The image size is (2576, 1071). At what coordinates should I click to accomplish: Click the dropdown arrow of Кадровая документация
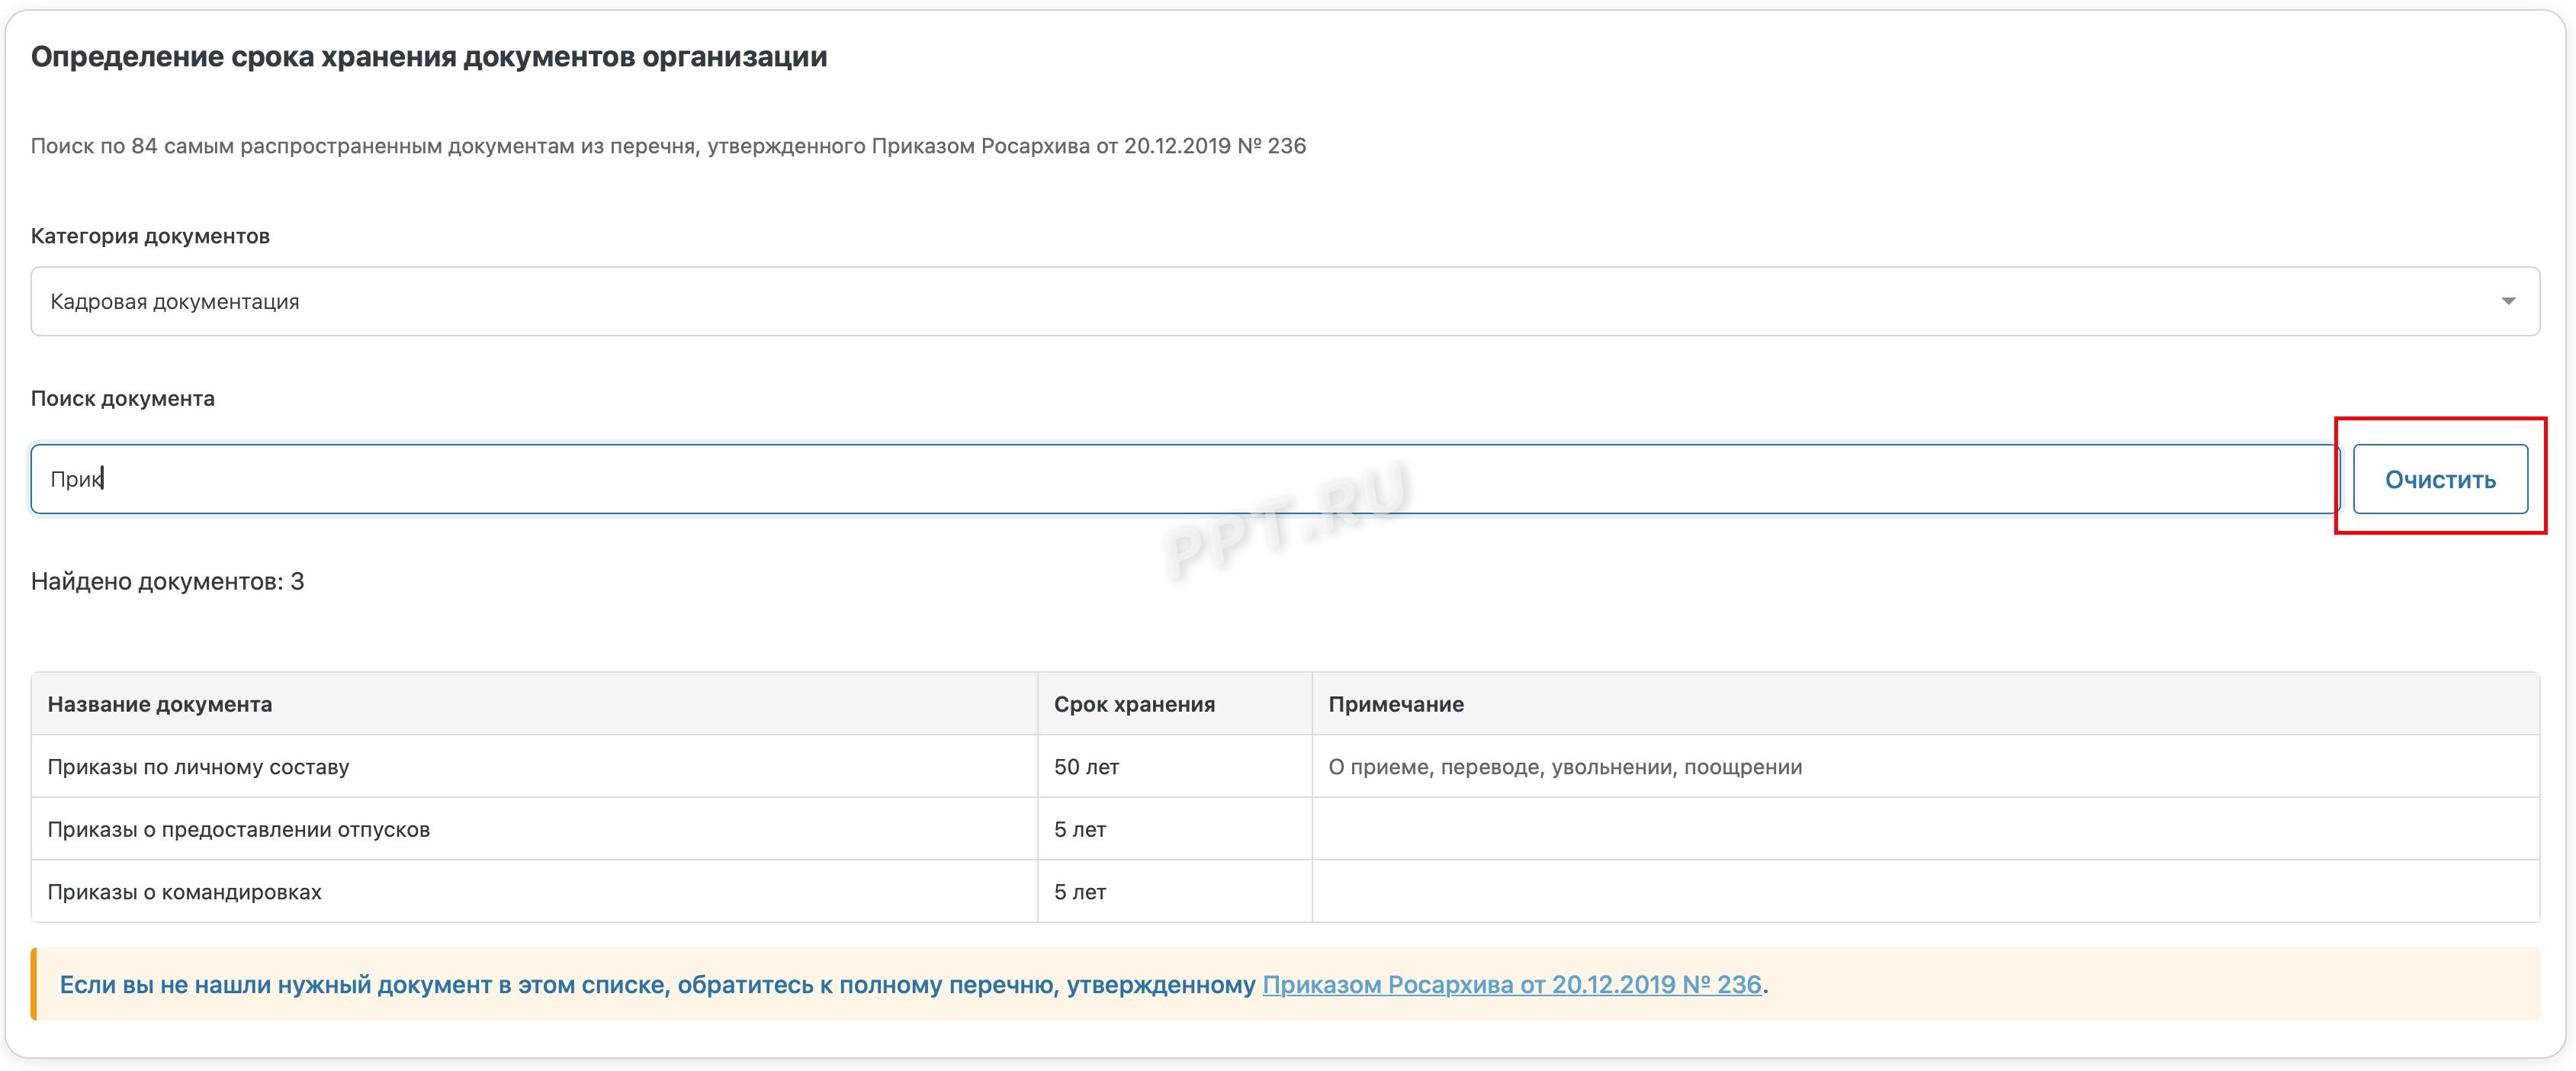2508,301
